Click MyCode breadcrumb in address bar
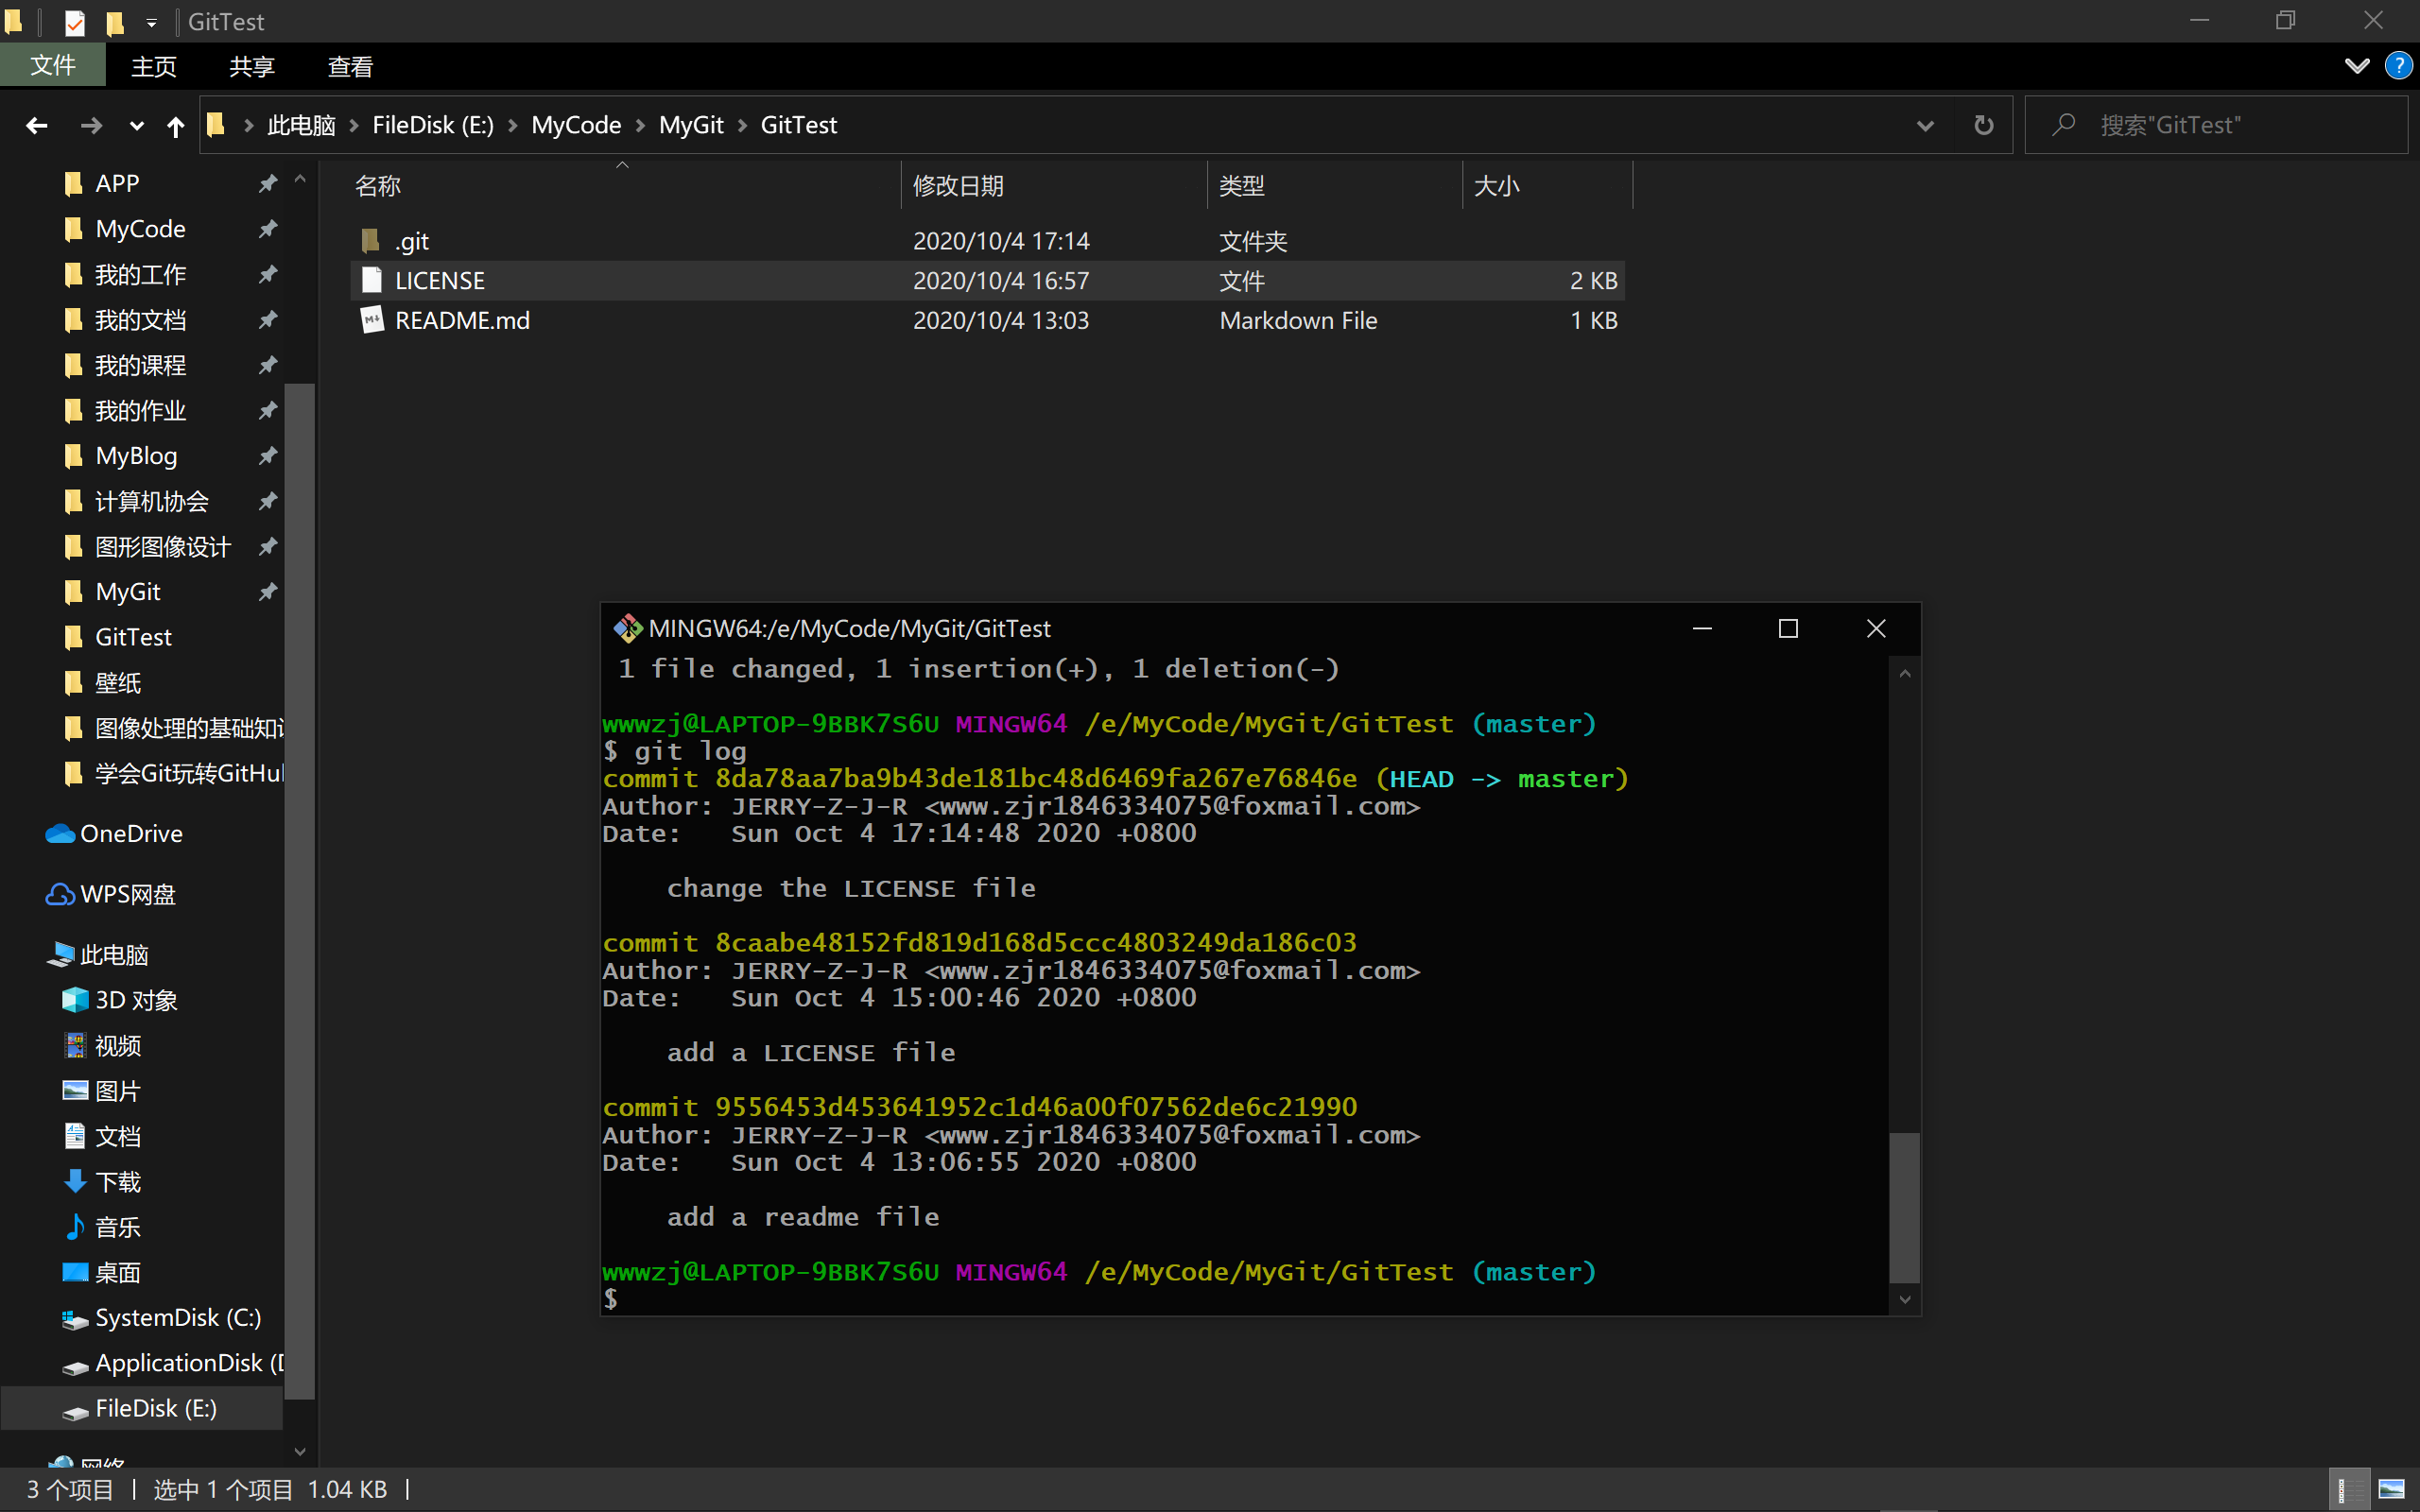The width and height of the screenshot is (2420, 1512). (576, 125)
